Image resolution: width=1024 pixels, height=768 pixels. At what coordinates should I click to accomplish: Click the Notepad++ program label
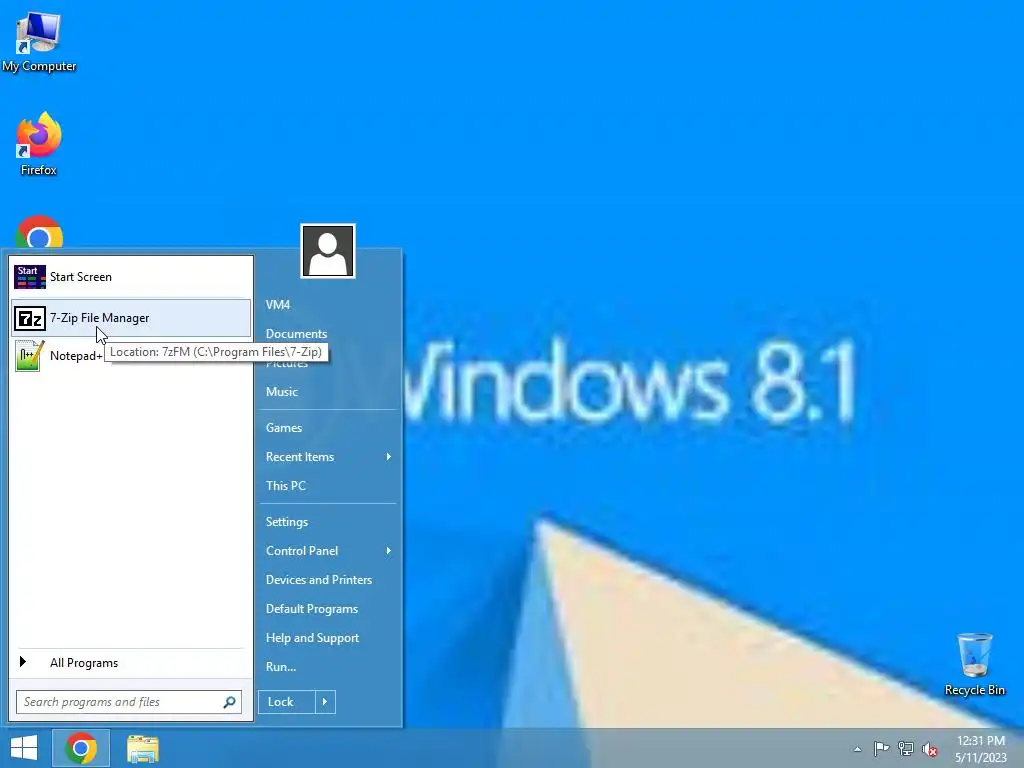(x=76, y=356)
